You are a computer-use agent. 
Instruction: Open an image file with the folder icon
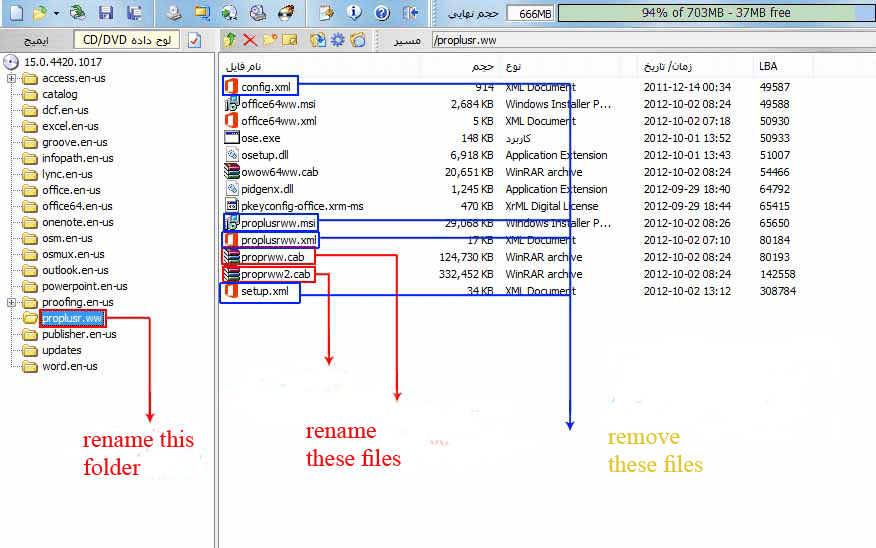[x=39, y=12]
